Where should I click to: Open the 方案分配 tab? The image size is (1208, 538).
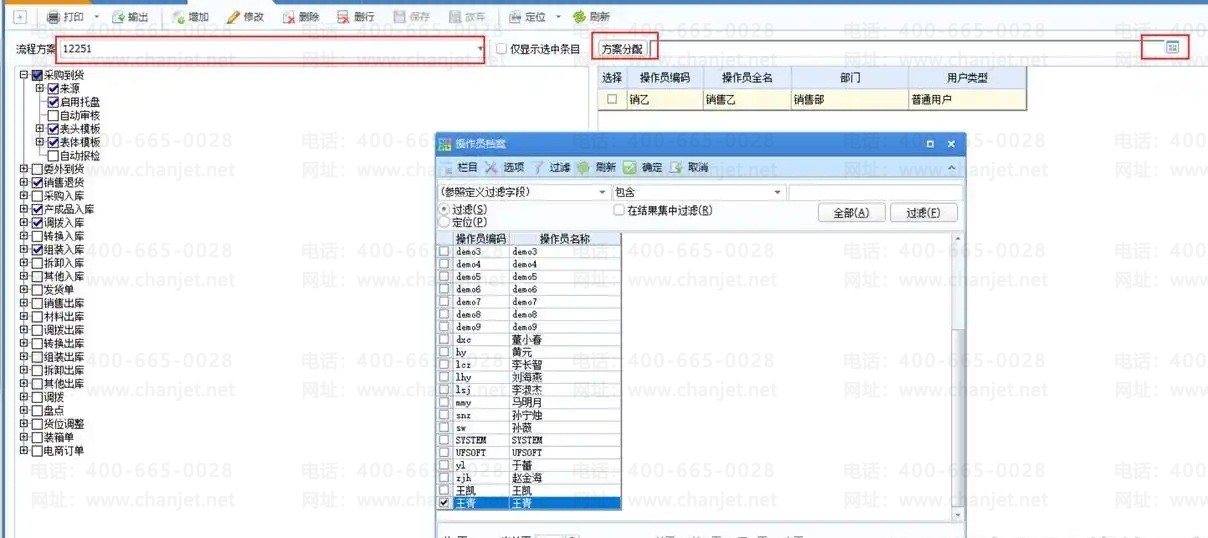coord(622,49)
